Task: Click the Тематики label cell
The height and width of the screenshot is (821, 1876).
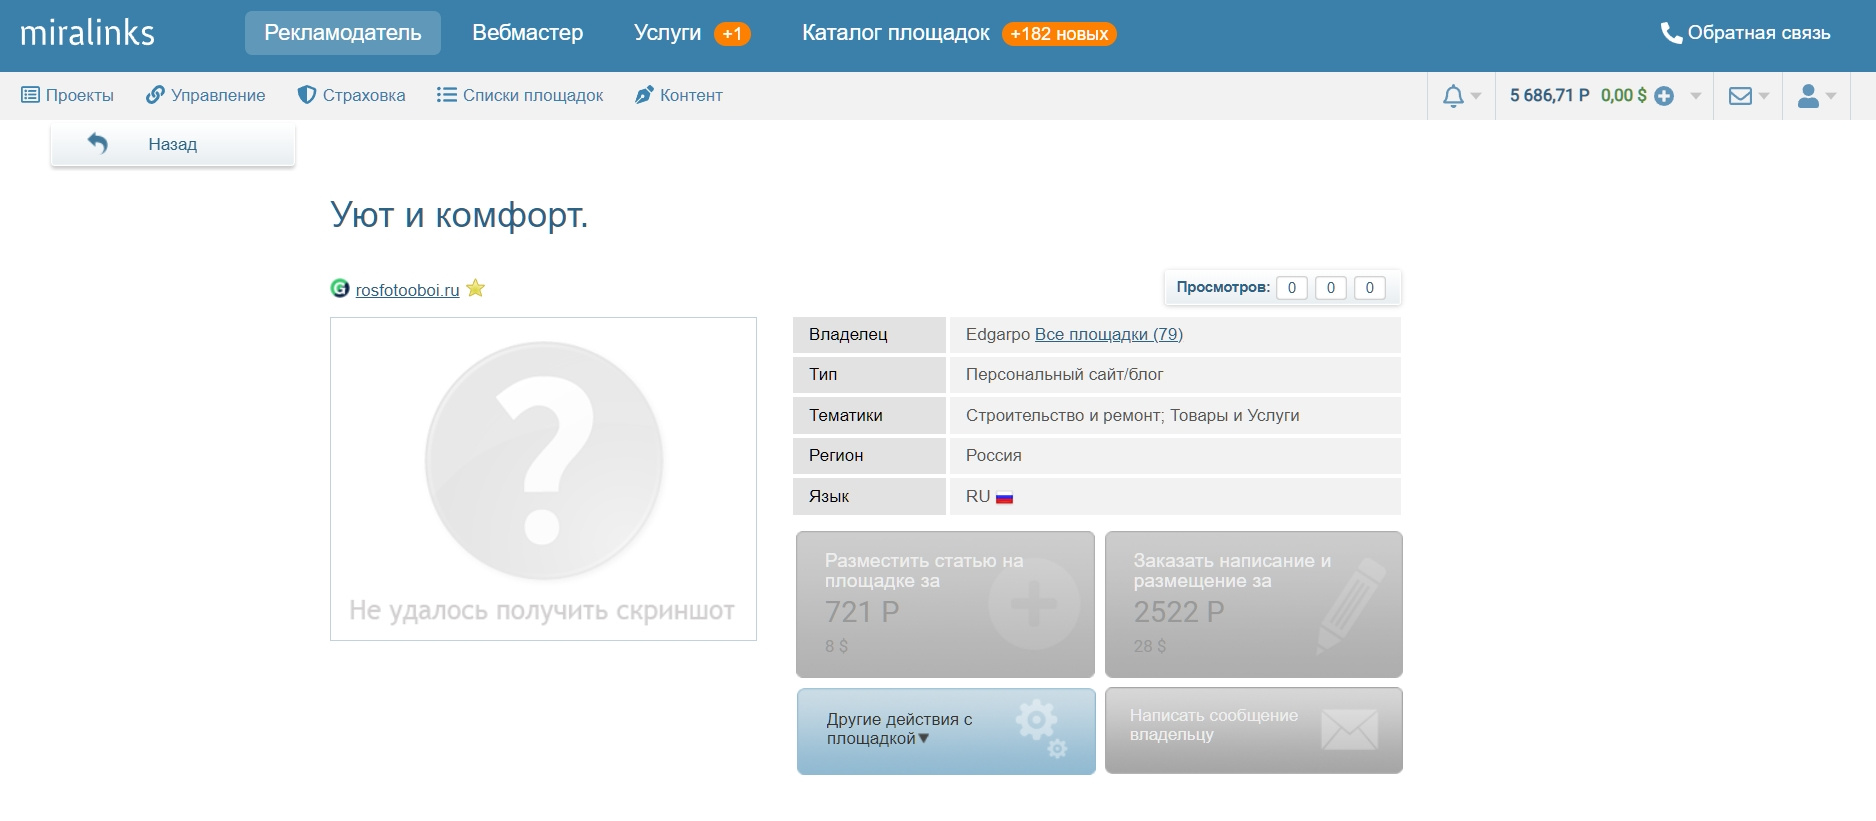Action: (869, 415)
